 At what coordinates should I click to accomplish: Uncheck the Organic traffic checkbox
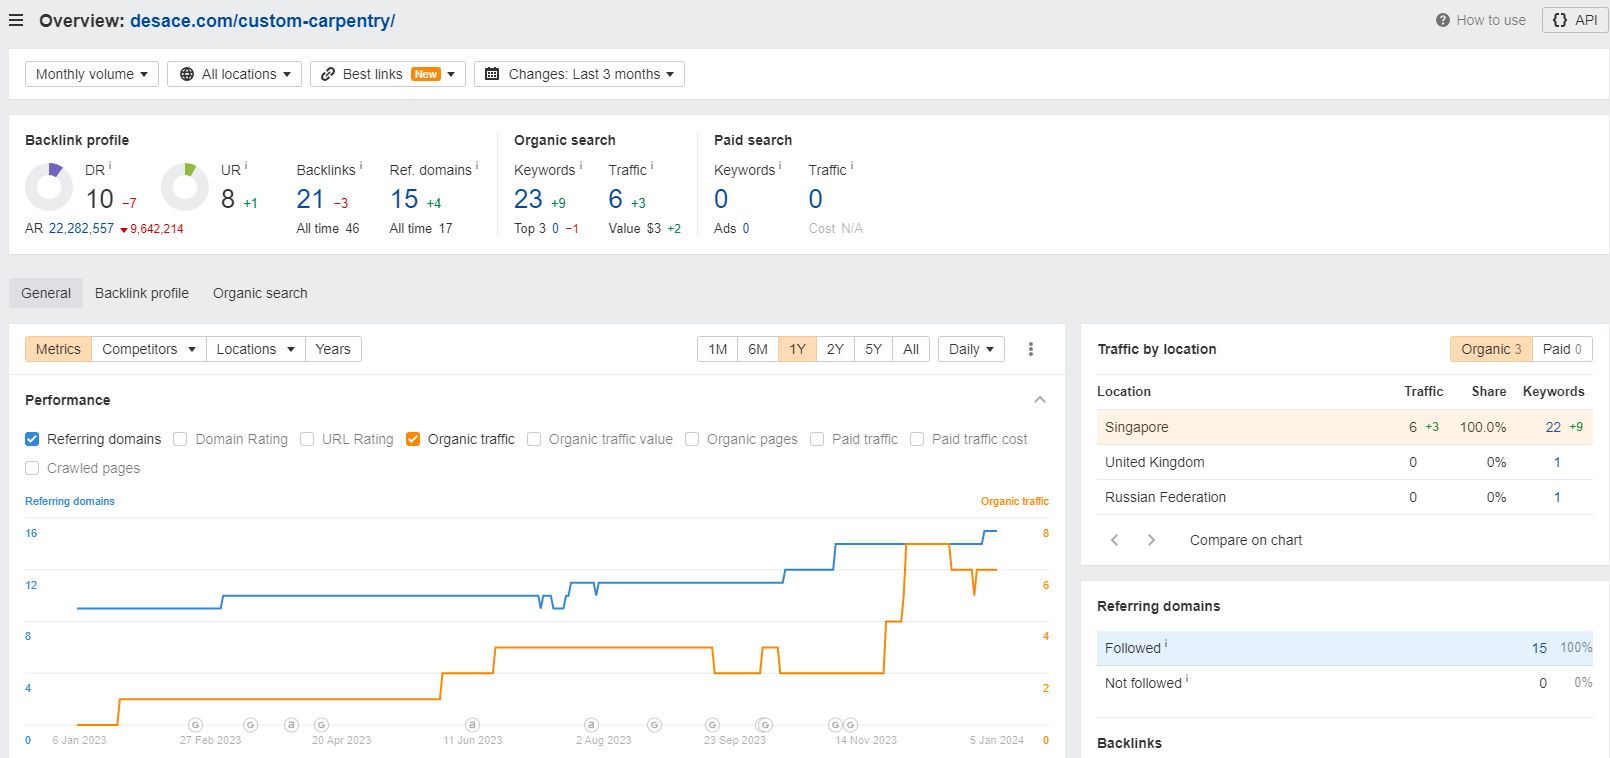click(413, 439)
